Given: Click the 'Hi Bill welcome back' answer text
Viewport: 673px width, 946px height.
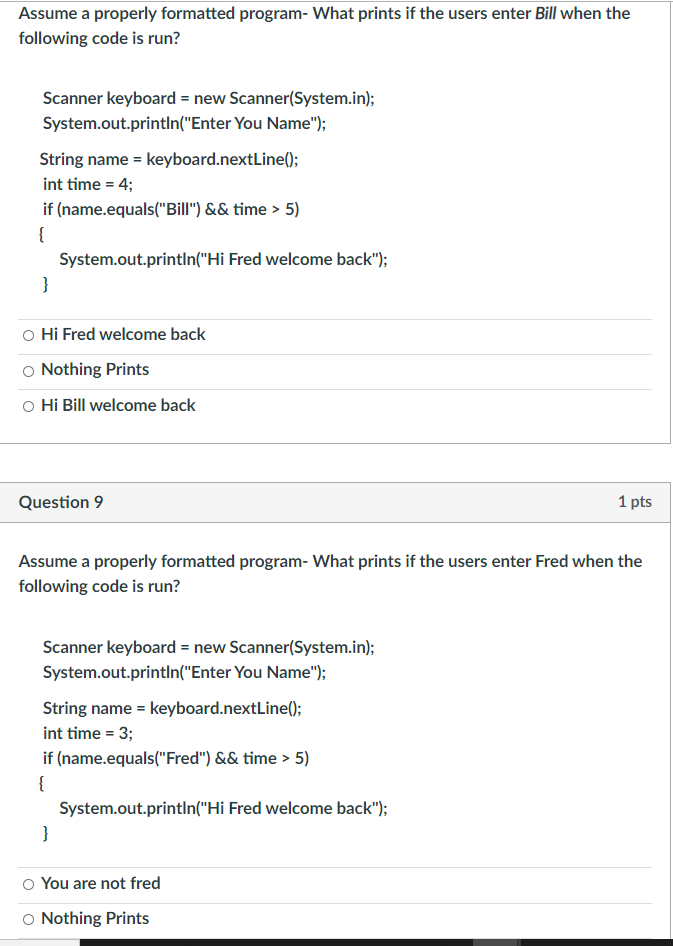Looking at the screenshot, I should [x=117, y=405].
